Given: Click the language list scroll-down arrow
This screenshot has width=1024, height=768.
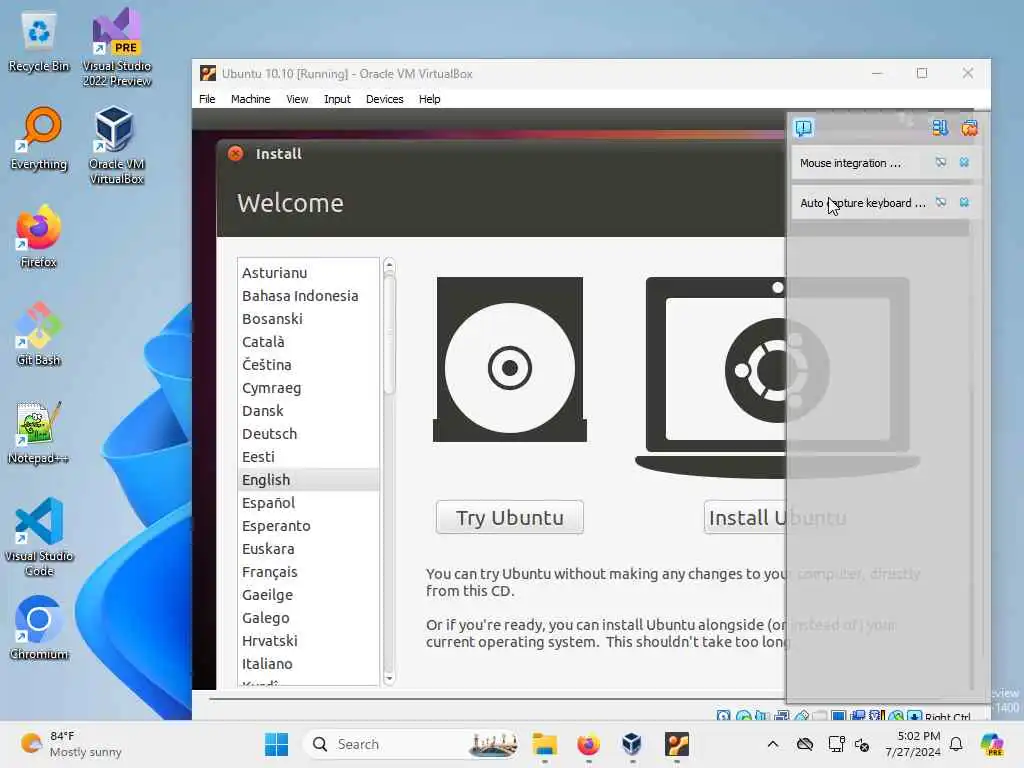Looking at the screenshot, I should (389, 679).
